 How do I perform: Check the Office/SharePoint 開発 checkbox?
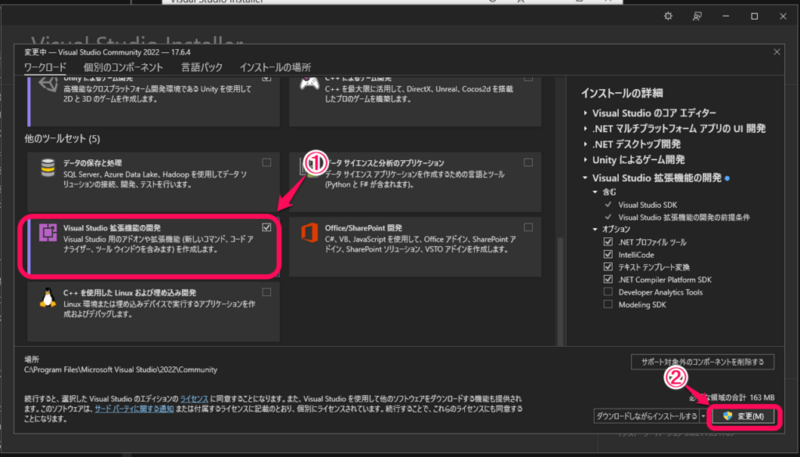pyautogui.click(x=528, y=227)
